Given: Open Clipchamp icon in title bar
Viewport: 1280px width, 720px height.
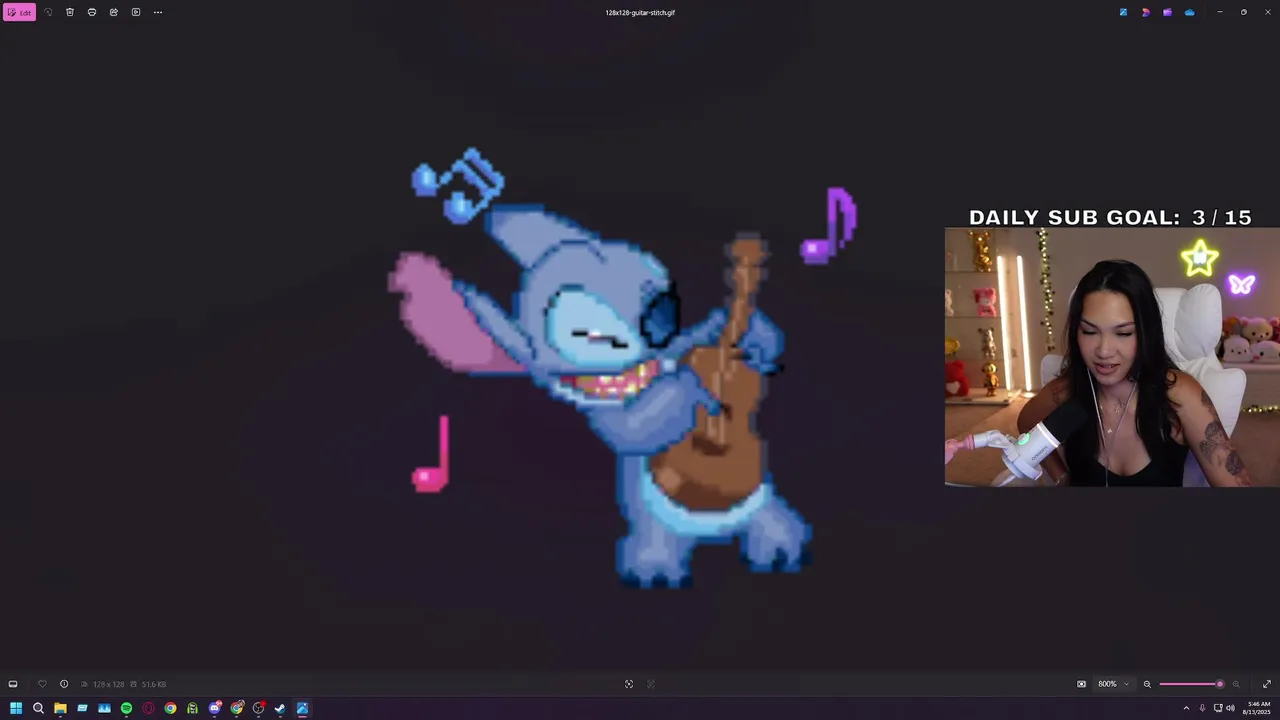Looking at the screenshot, I should [x=1167, y=12].
